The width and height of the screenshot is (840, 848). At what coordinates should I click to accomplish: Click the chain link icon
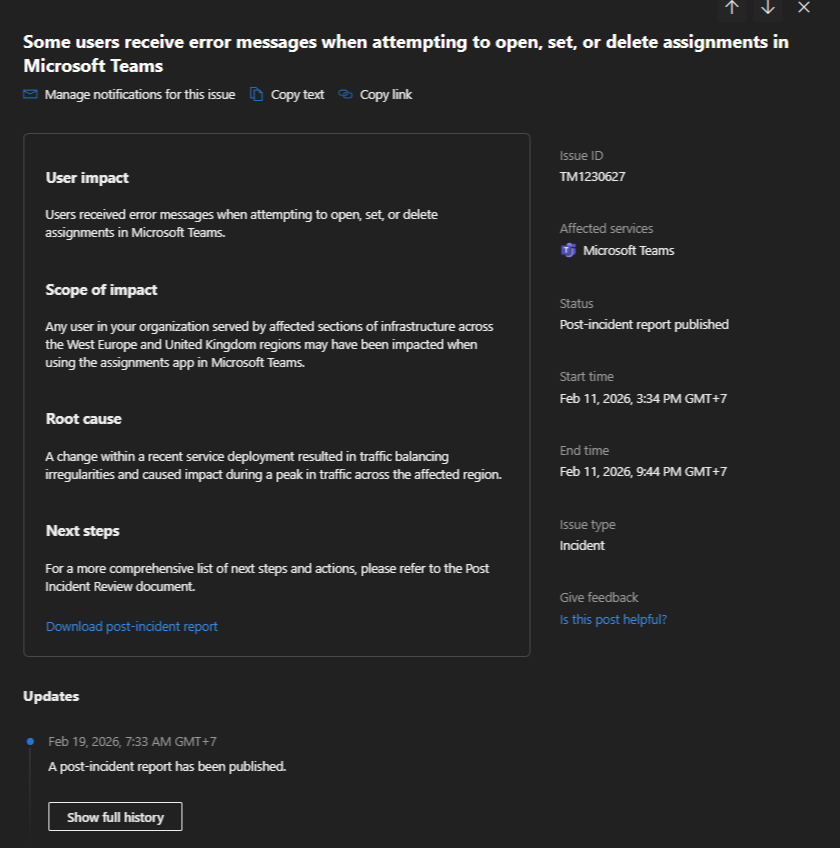click(x=345, y=95)
